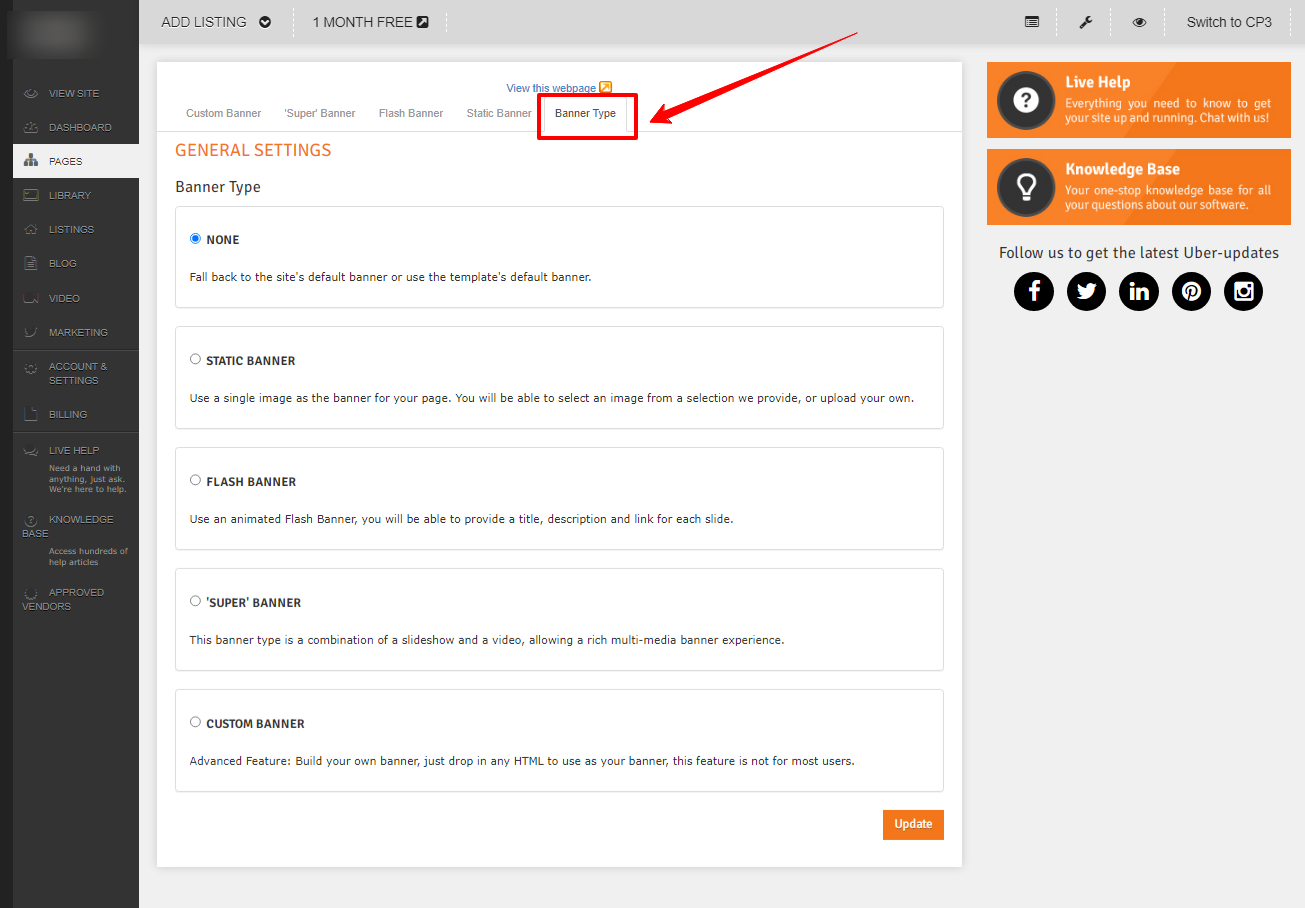1305x908 pixels.
Task: Click the Pages sitemap icon in sidebar
Action: coord(30,161)
